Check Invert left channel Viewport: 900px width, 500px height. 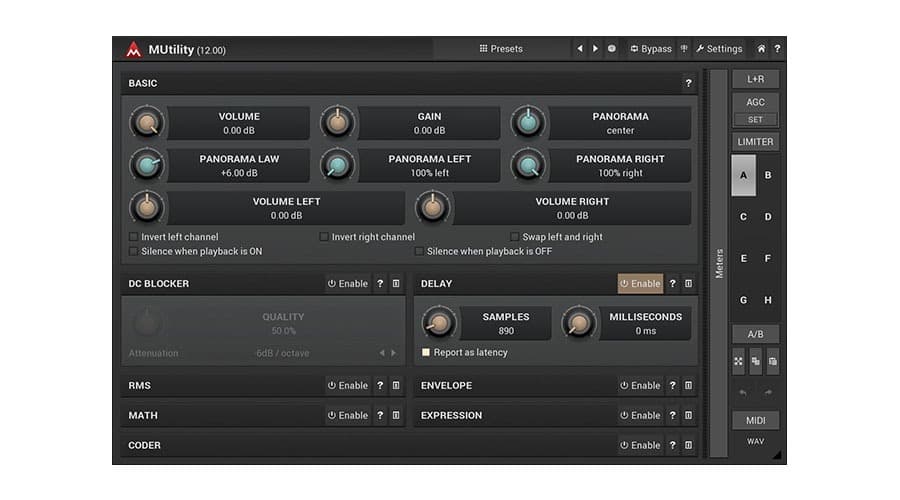tap(134, 237)
